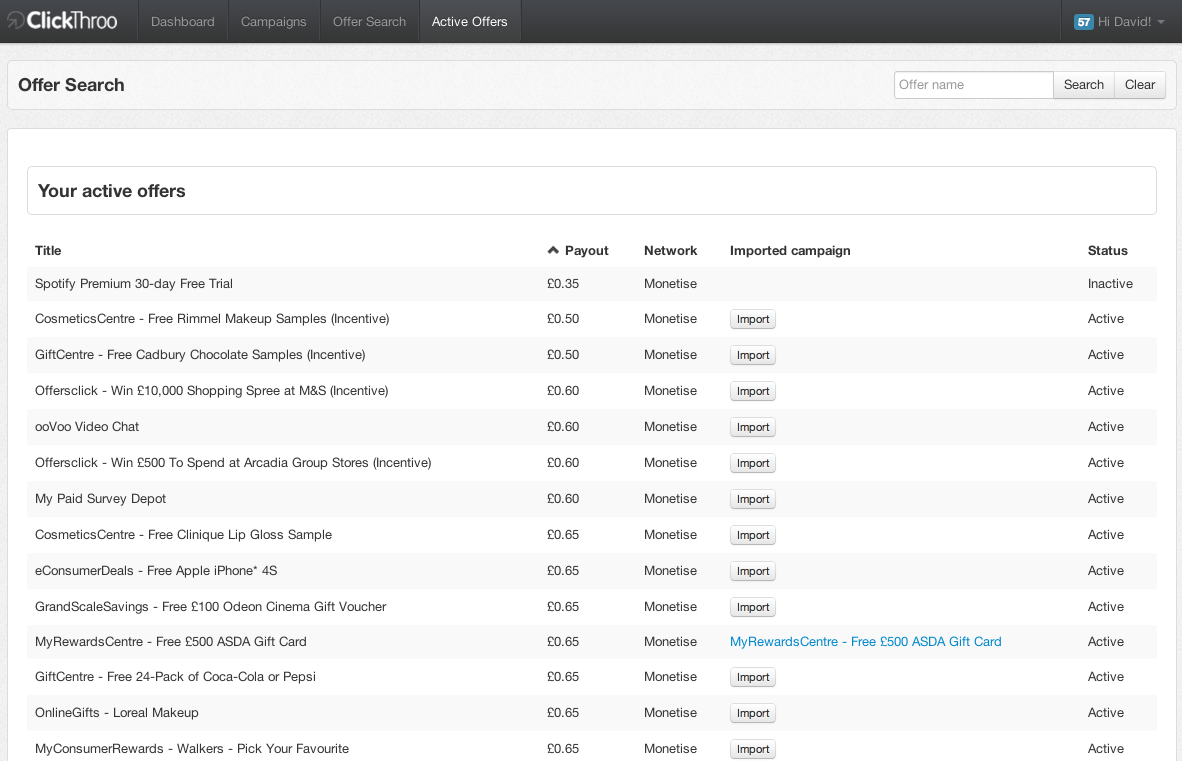The image size is (1182, 761).
Task: Open the MyRewardsCentre ASDA Gift Card campaign link
Action: point(865,642)
